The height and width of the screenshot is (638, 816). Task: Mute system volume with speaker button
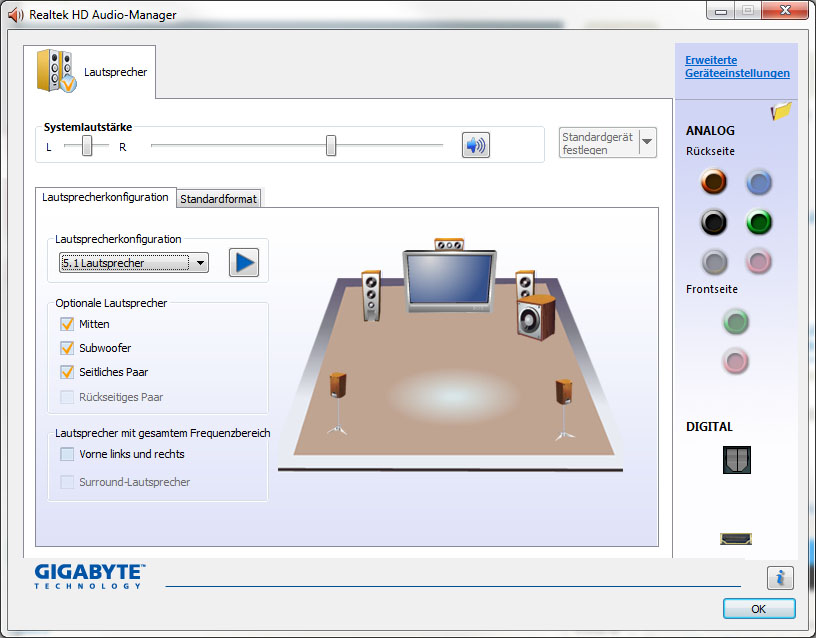(476, 145)
